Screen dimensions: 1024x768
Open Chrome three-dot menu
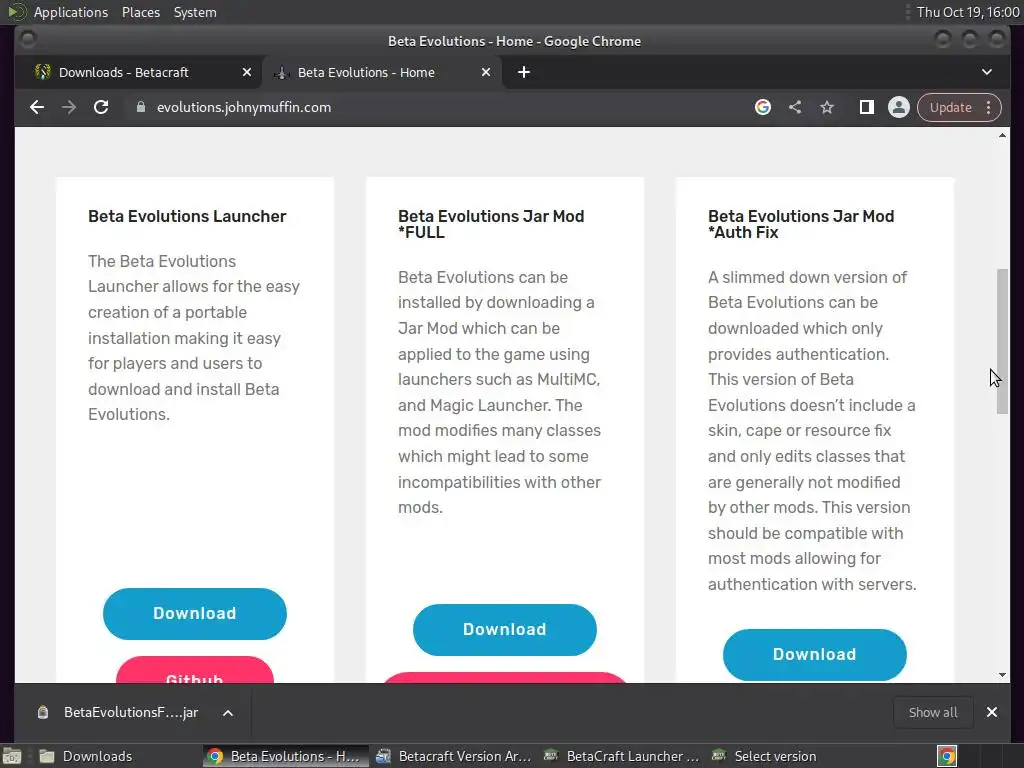click(989, 107)
